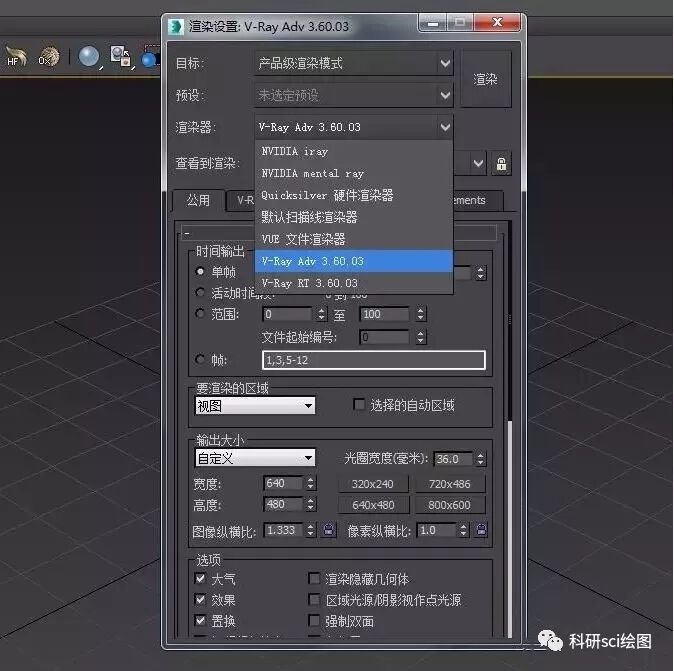Set output preset 320x240
674x671 pixels.
[x=373, y=484]
